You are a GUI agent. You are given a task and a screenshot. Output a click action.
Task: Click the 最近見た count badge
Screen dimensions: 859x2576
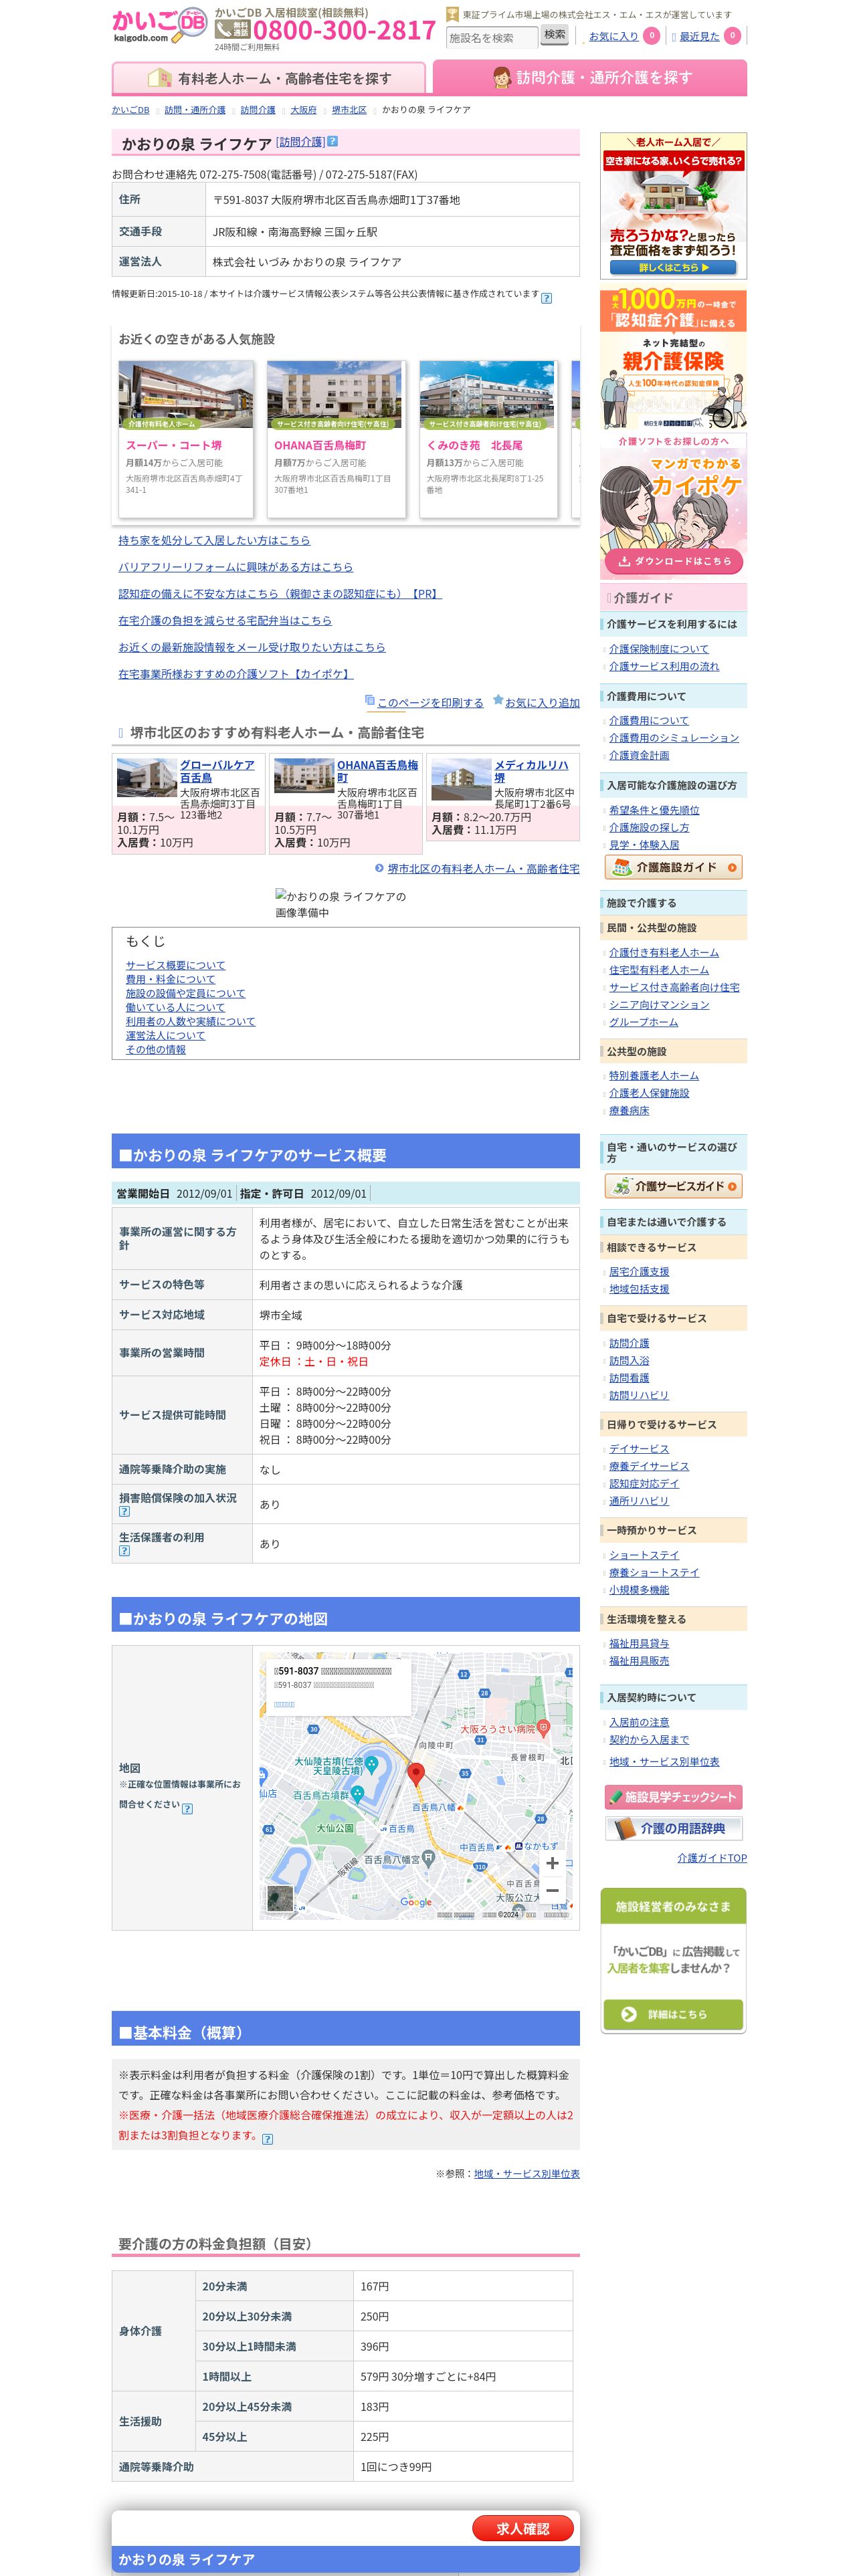(732, 36)
